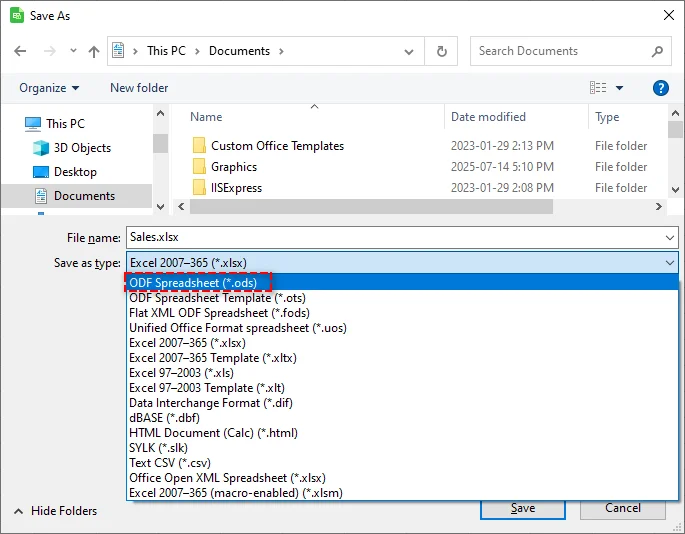Go up one folder level arrow
The height and width of the screenshot is (534, 685).
93,52
